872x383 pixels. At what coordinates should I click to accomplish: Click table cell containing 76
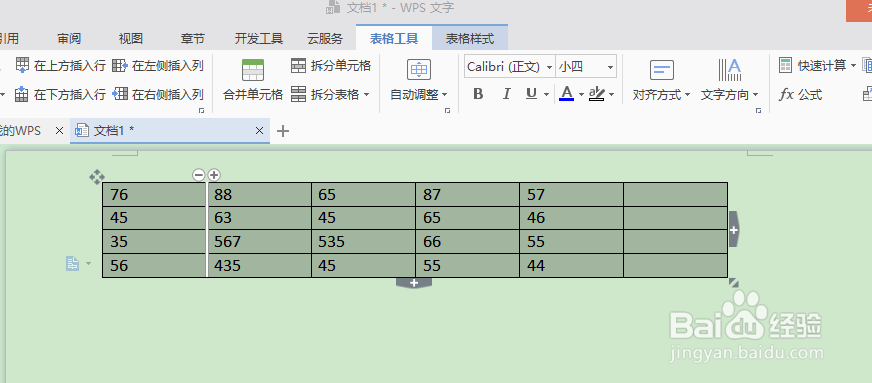click(155, 195)
